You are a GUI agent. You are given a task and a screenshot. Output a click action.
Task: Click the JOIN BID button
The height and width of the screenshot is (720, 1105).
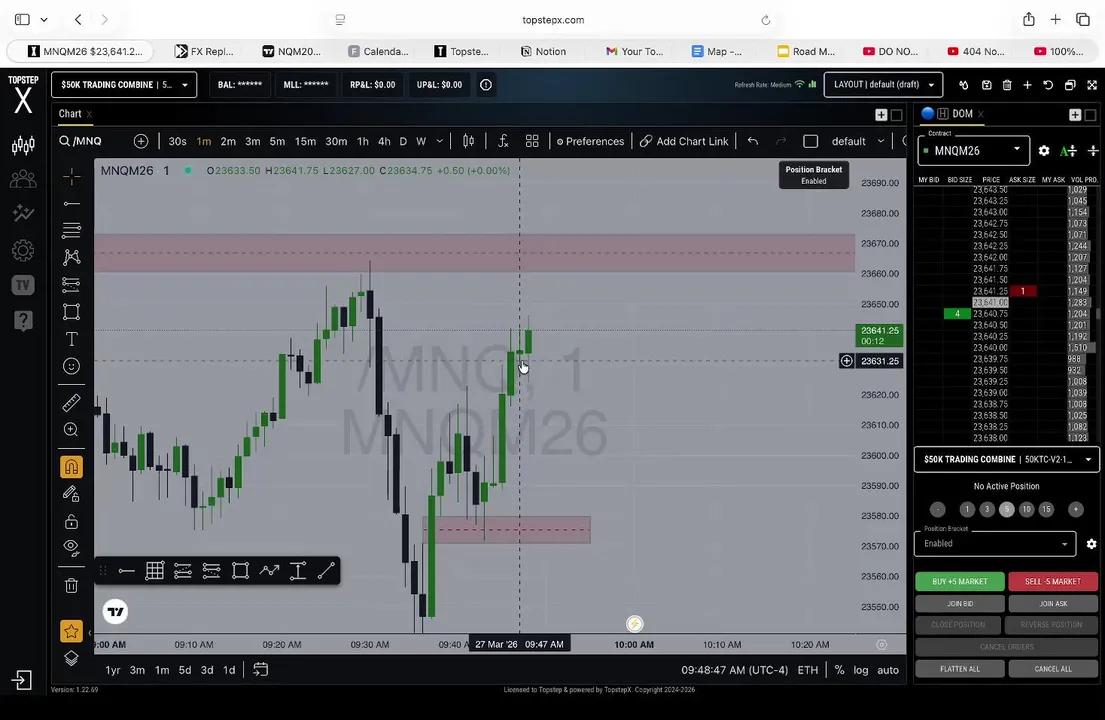(x=959, y=604)
